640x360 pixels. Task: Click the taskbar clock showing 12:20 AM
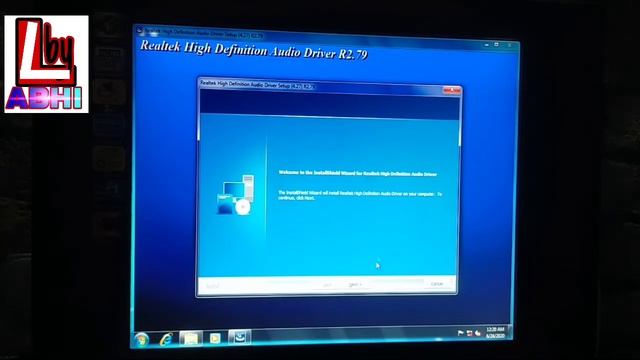(495, 332)
